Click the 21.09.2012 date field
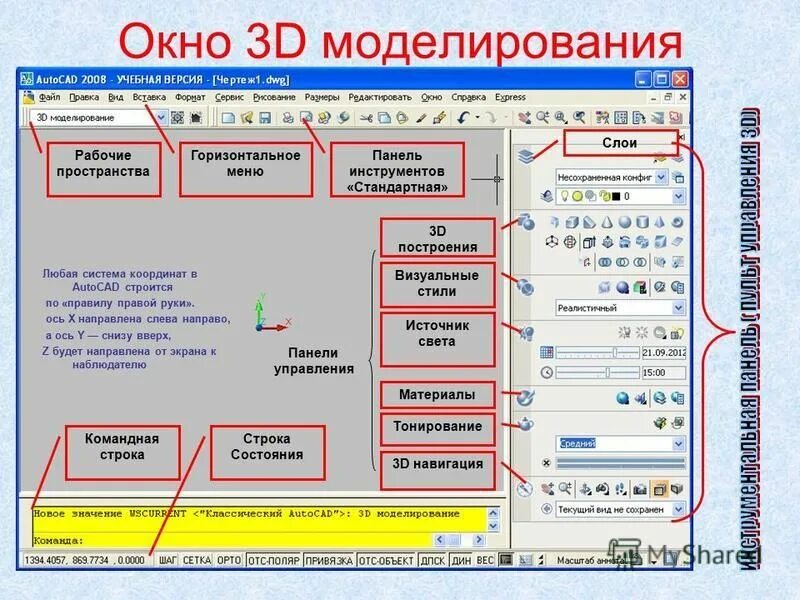Image resolution: width=800 pixels, height=600 pixels. [663, 353]
